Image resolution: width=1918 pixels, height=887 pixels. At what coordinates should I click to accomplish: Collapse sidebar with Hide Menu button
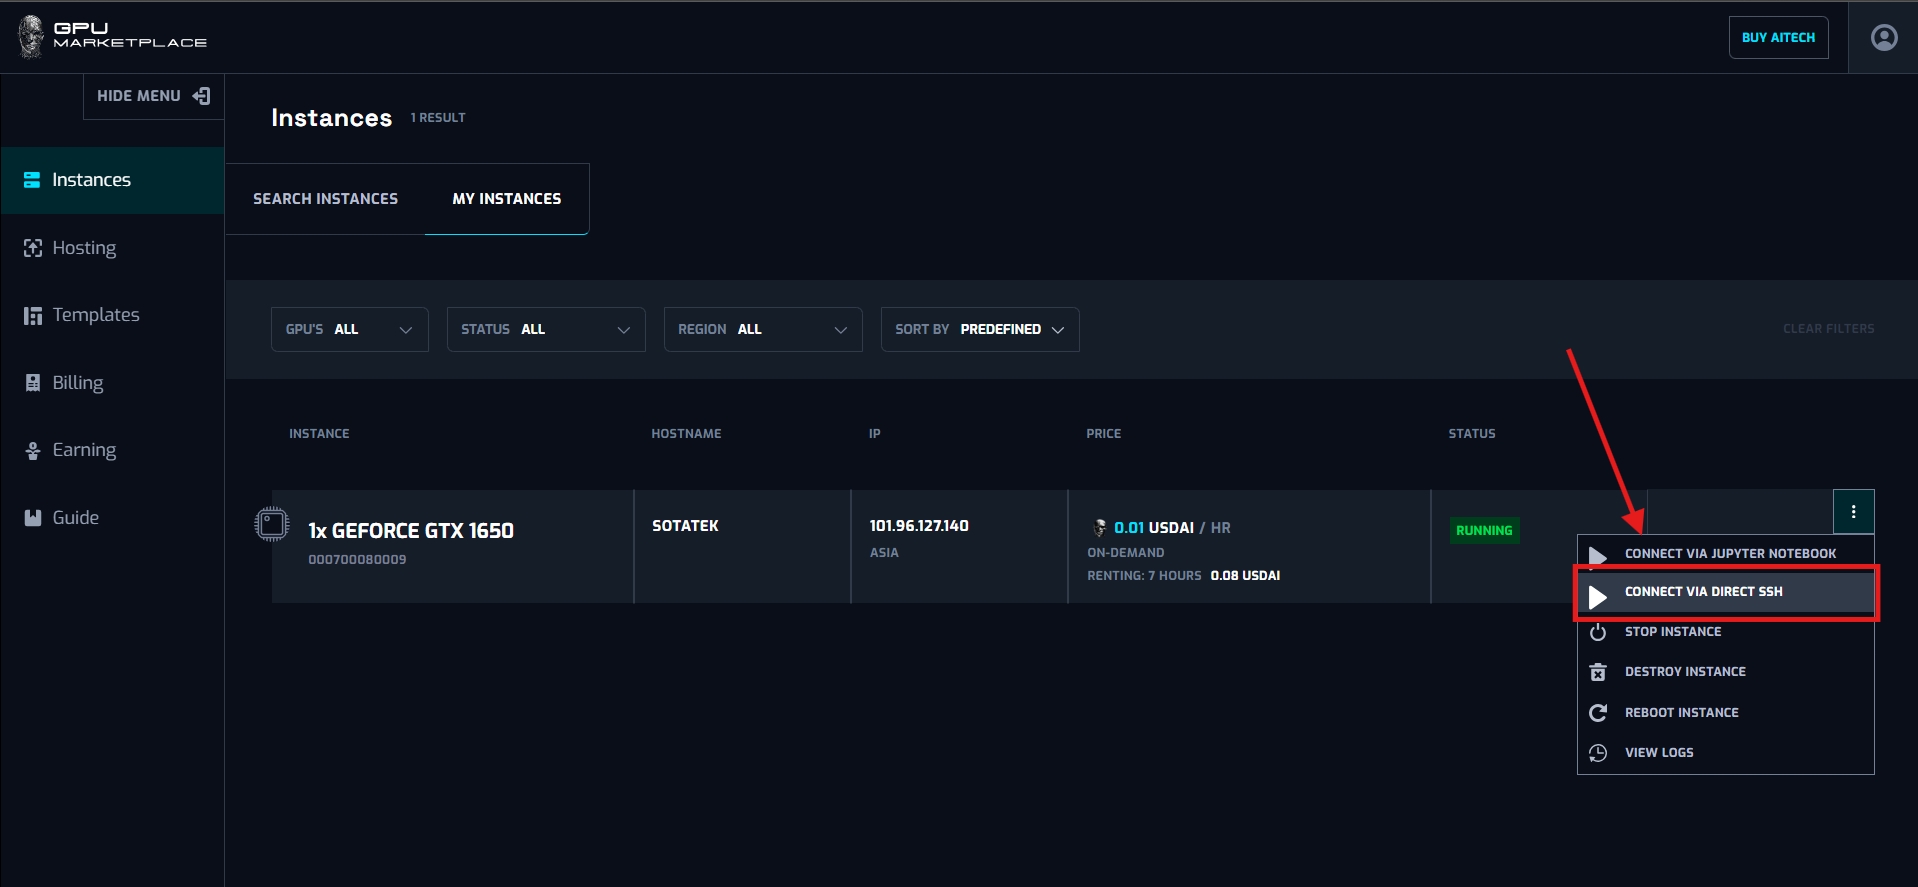[153, 96]
